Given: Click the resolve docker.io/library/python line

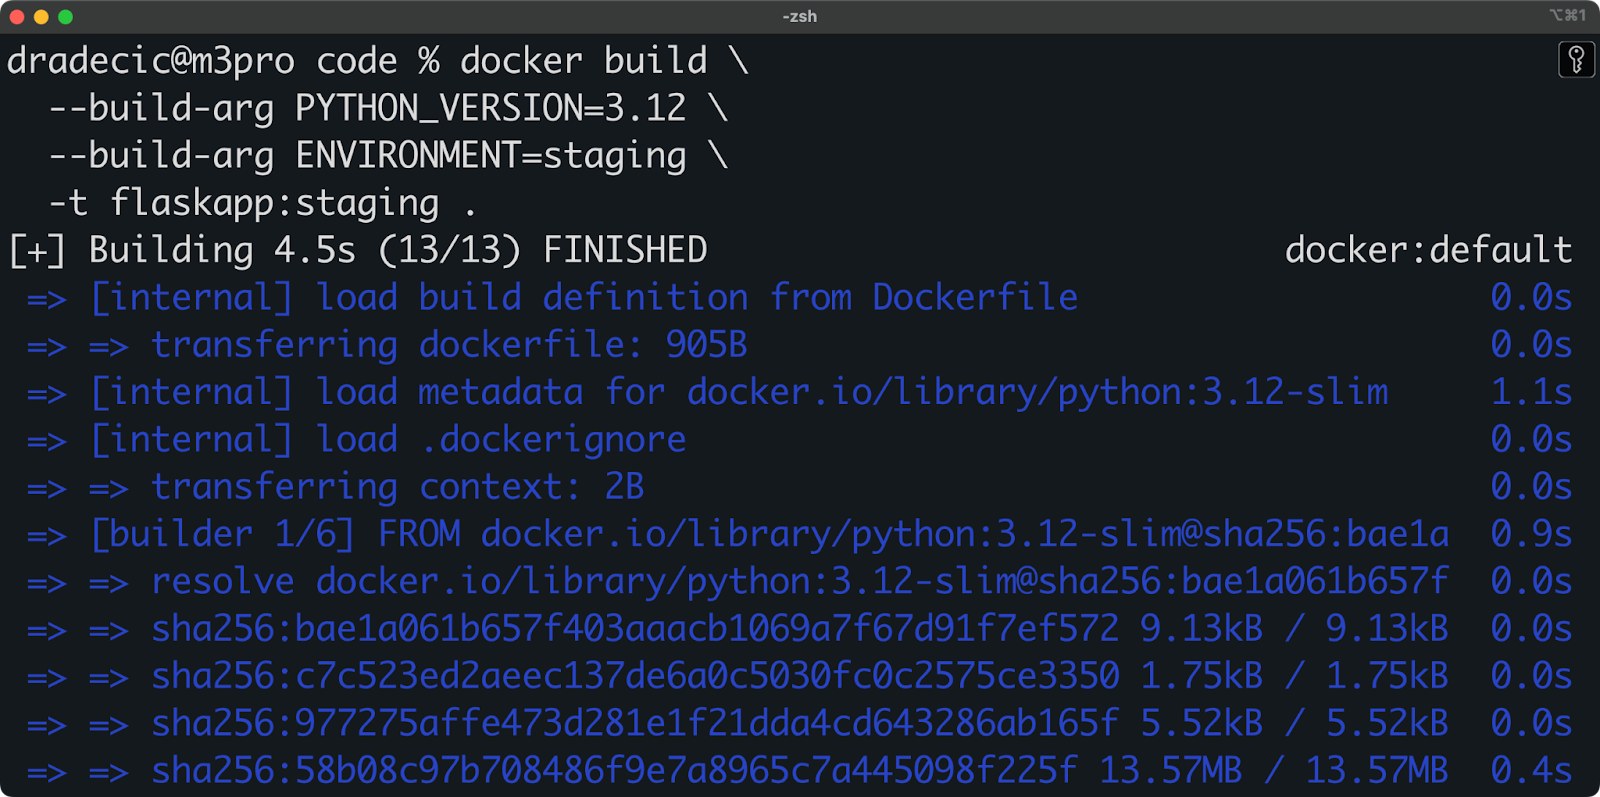Looking at the screenshot, I should pyautogui.click(x=799, y=581).
